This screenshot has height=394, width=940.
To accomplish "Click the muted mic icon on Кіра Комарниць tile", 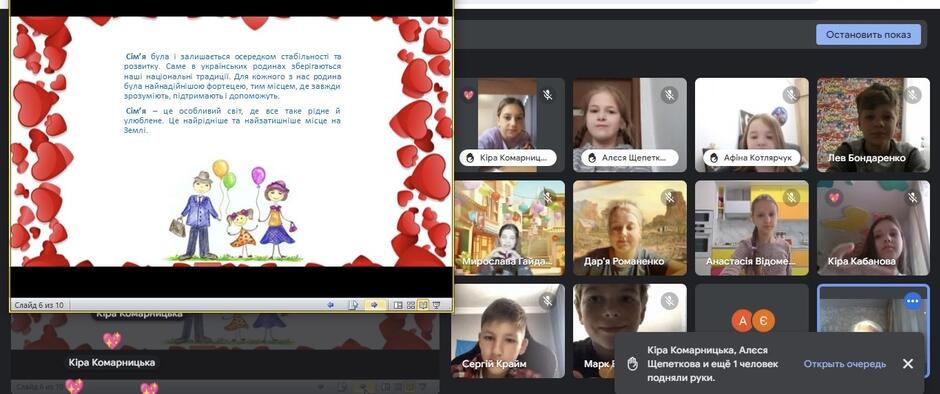I will click(x=547, y=95).
